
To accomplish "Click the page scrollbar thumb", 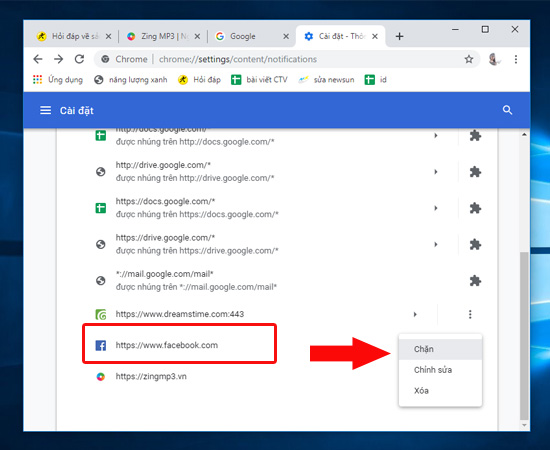I will tap(524, 335).
